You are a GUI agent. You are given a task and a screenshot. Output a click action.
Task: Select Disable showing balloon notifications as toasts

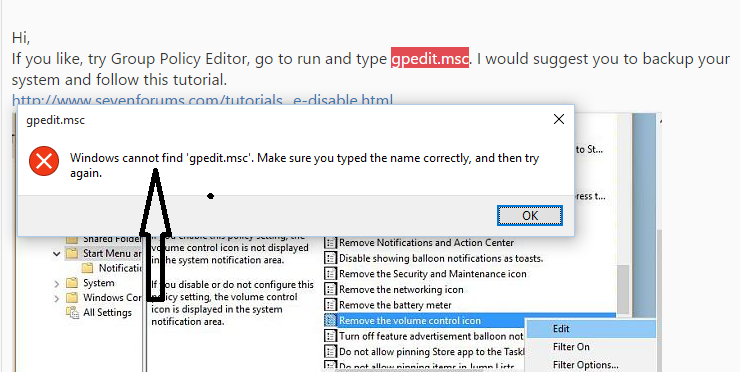pos(441,258)
